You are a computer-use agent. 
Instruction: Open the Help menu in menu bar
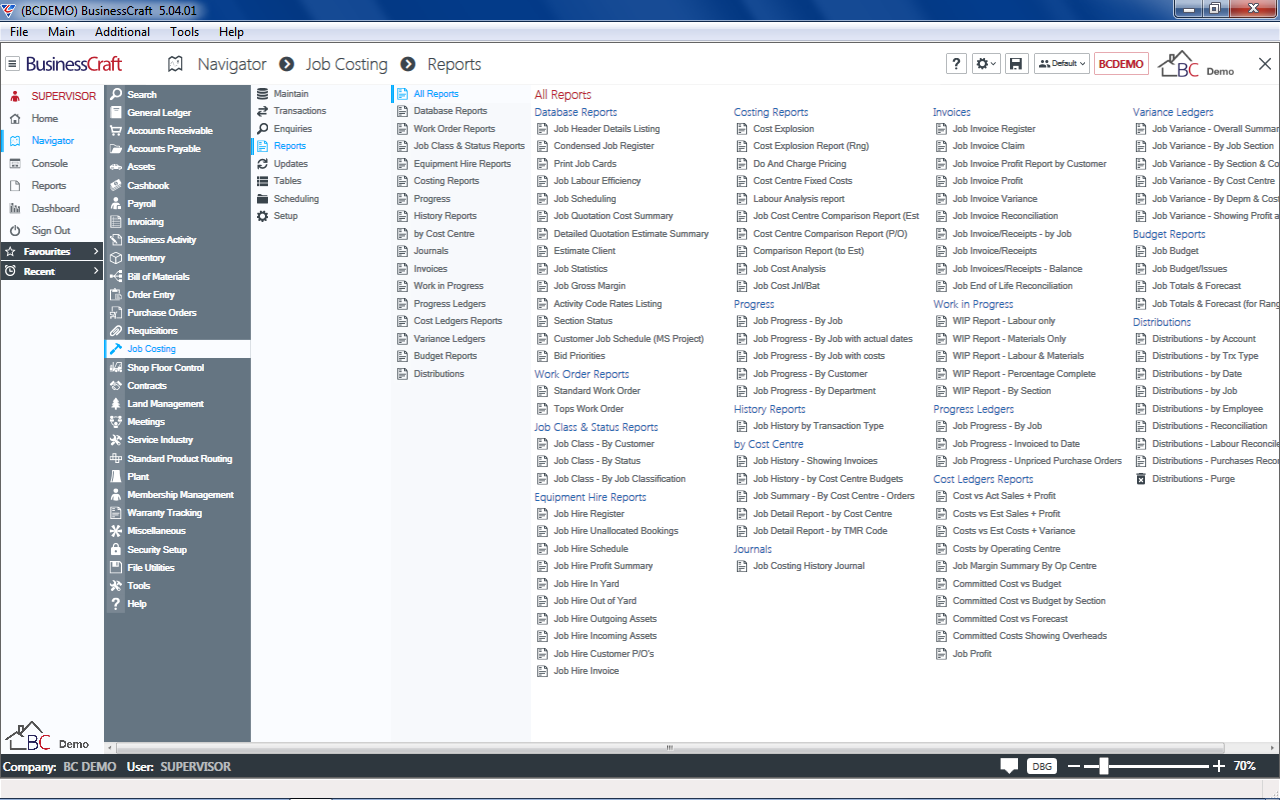(231, 32)
